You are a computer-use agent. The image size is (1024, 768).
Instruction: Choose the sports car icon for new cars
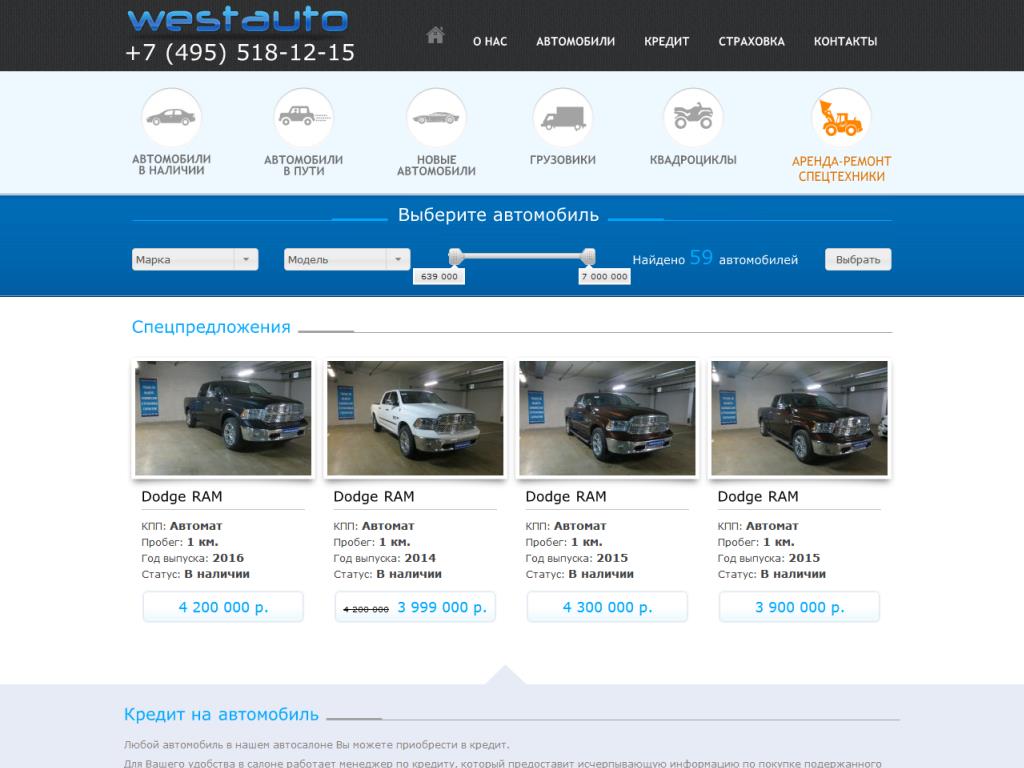point(436,118)
